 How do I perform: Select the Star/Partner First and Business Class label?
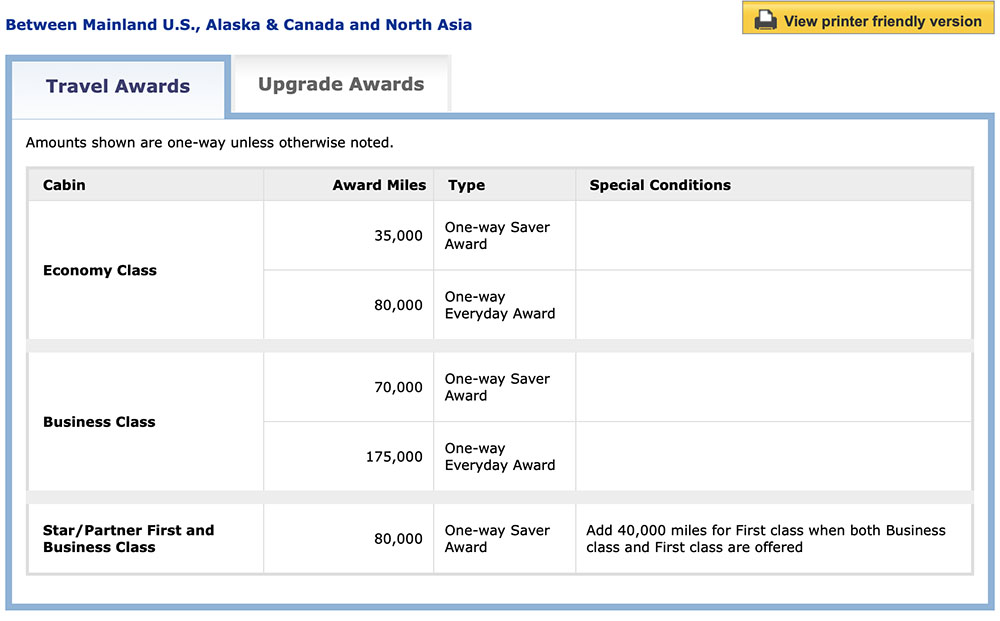pos(128,539)
